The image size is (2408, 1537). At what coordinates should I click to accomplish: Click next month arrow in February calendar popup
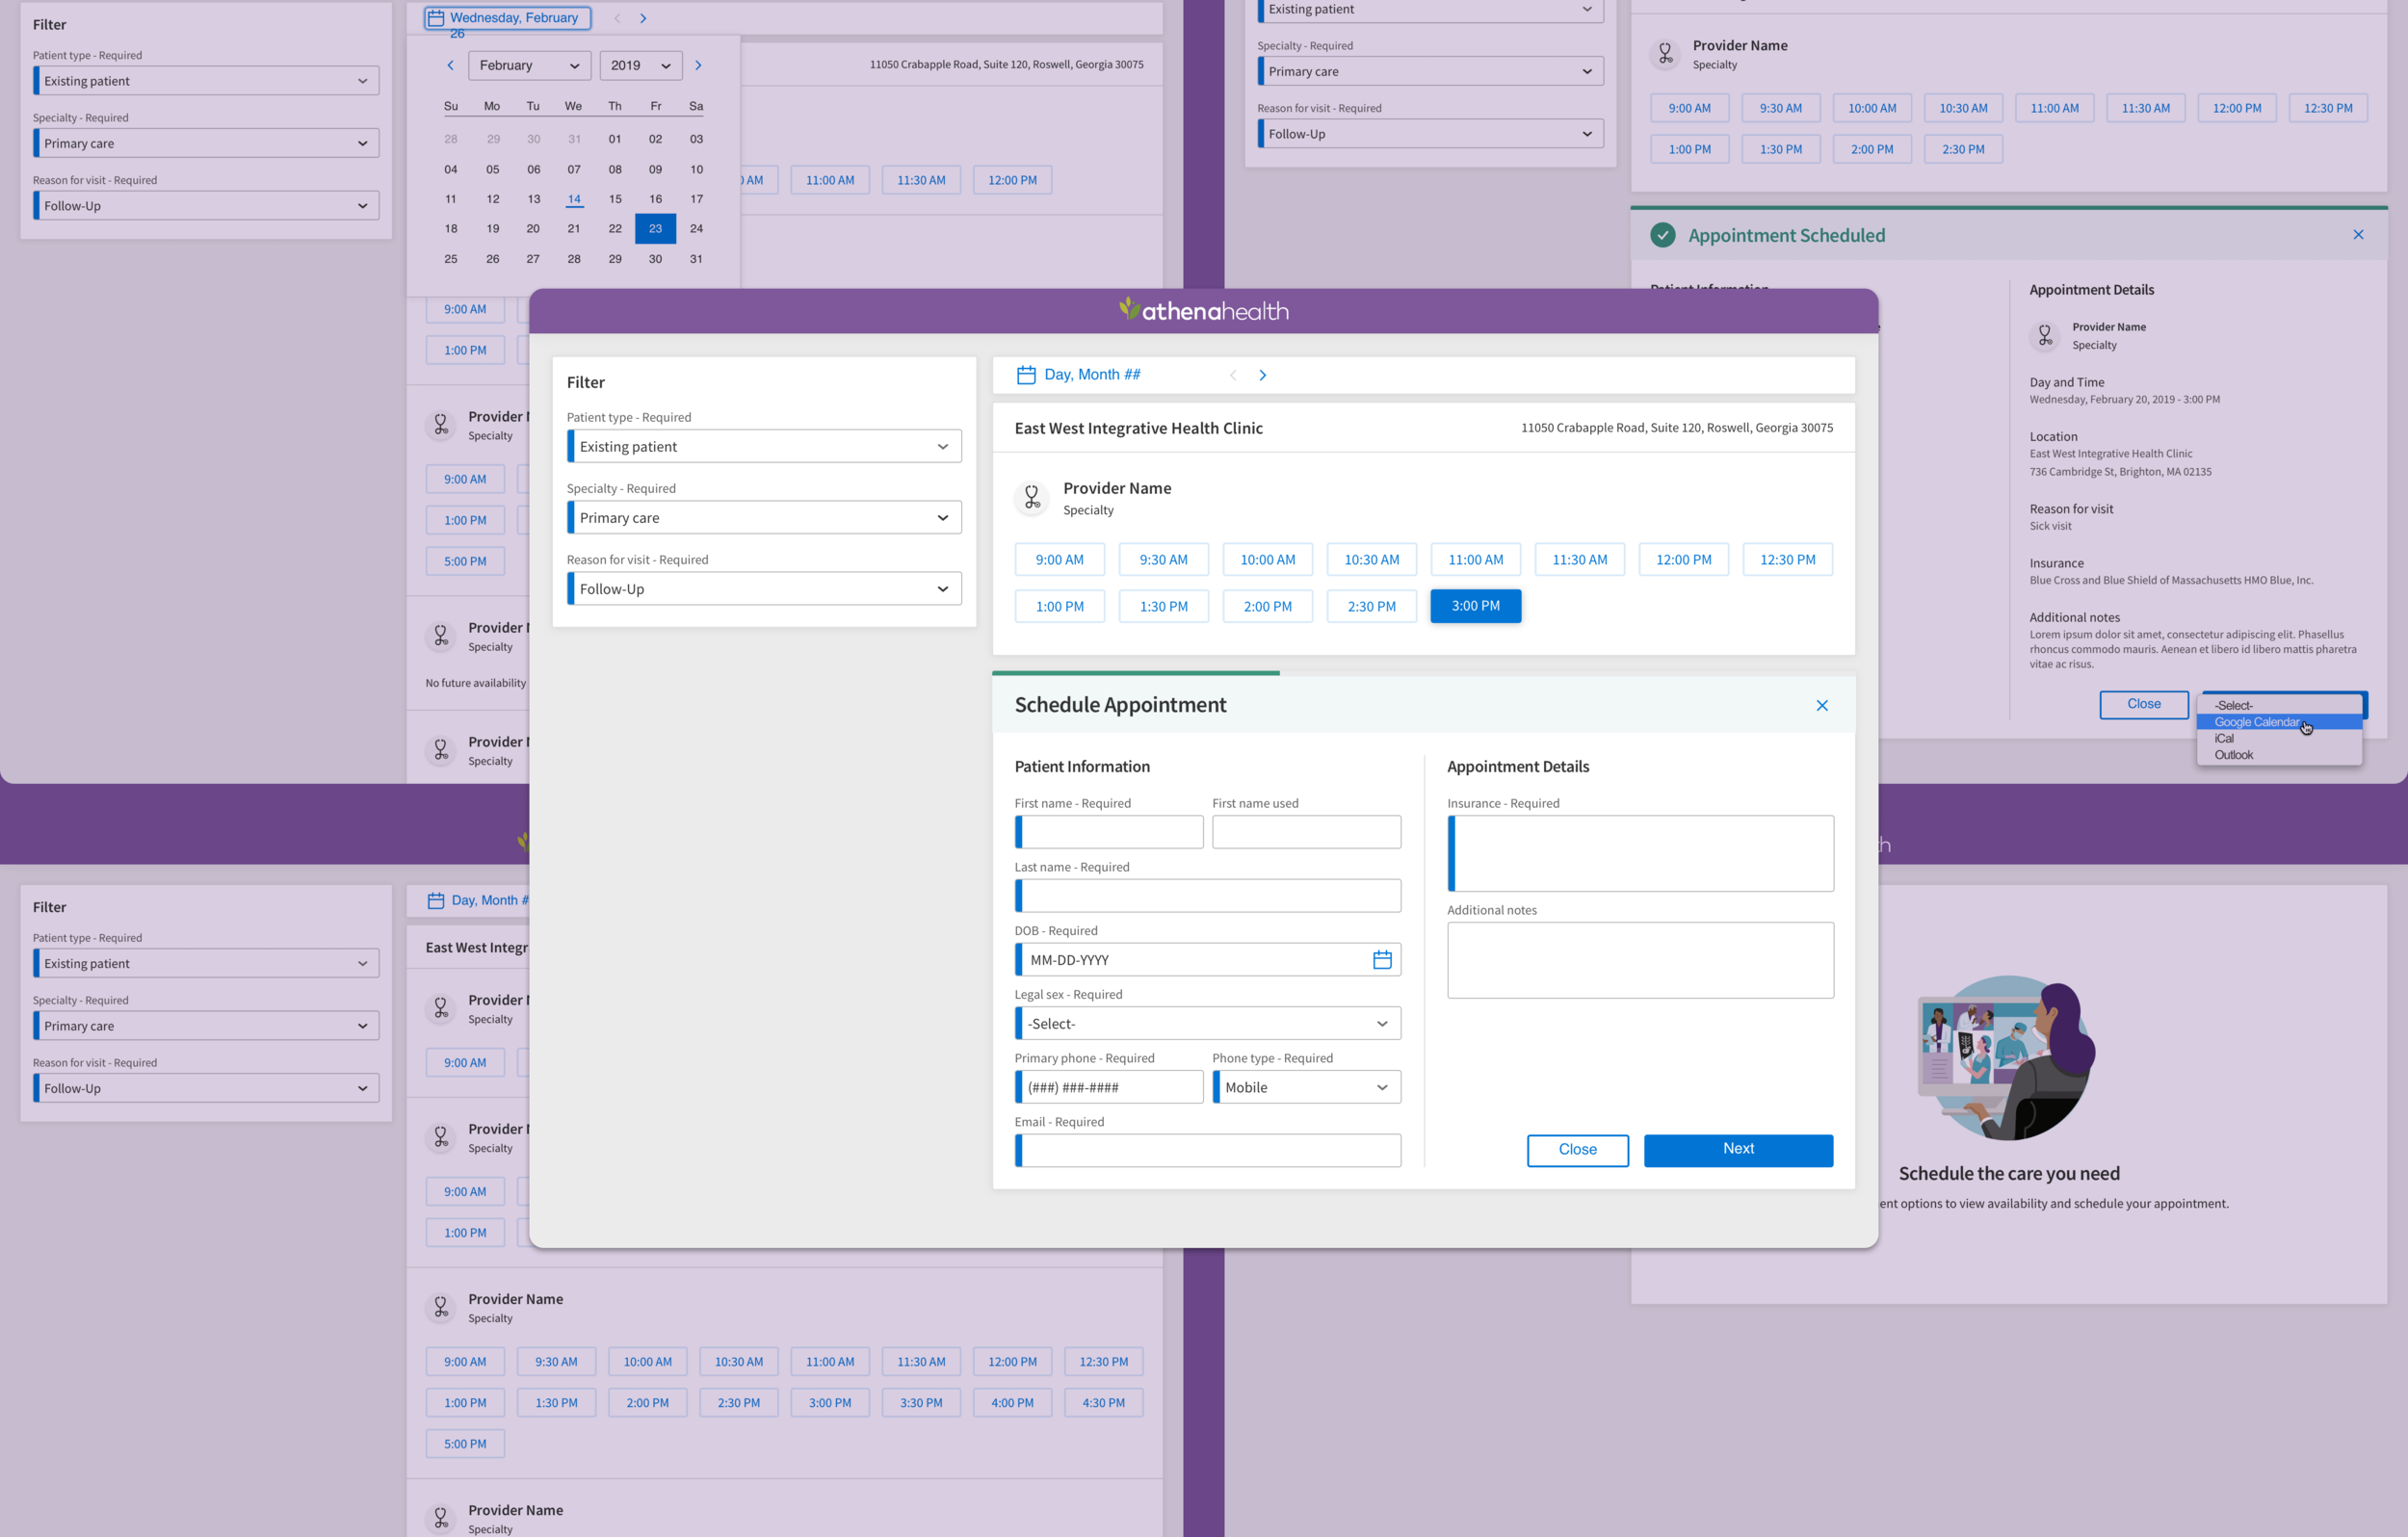[698, 65]
